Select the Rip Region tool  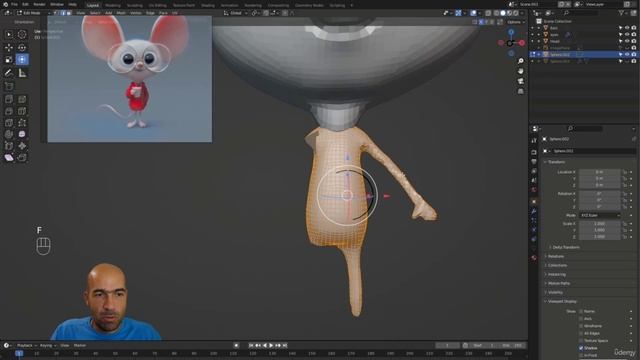[22, 158]
